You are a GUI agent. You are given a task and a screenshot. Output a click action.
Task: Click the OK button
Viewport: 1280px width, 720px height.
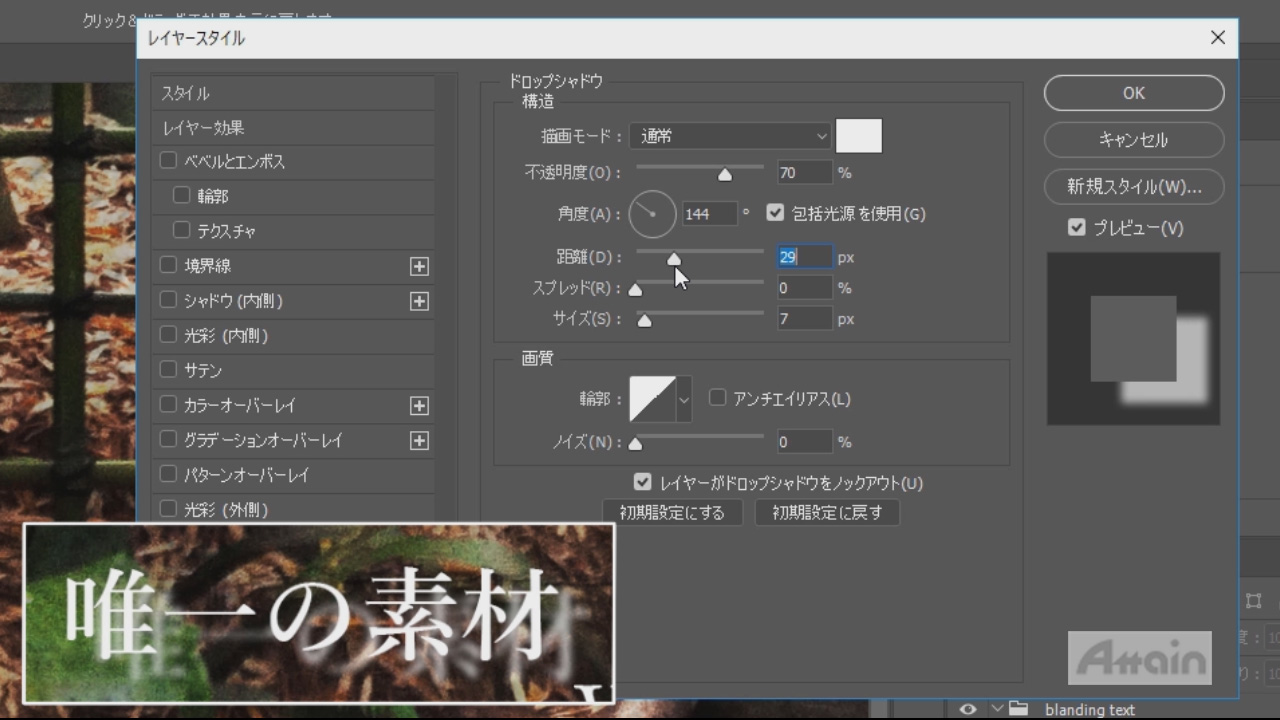[1133, 93]
